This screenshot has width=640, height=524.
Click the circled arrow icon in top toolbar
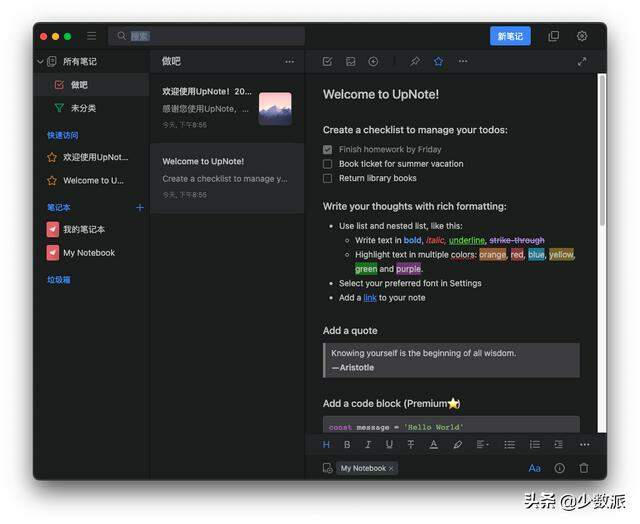pyautogui.click(x=373, y=62)
